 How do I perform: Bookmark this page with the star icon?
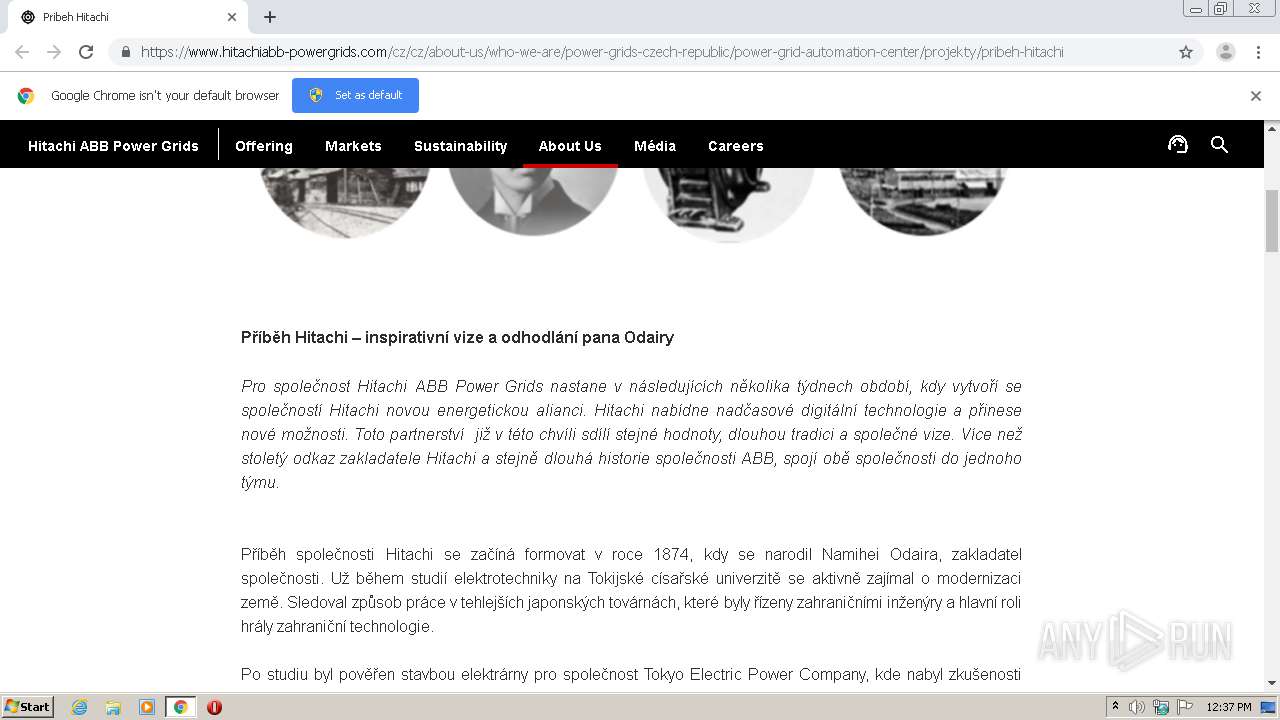(x=1186, y=52)
